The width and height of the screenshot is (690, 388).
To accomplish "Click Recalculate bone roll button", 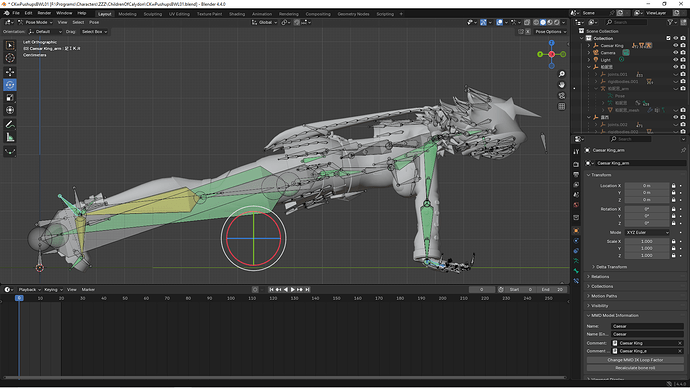I will click(635, 368).
